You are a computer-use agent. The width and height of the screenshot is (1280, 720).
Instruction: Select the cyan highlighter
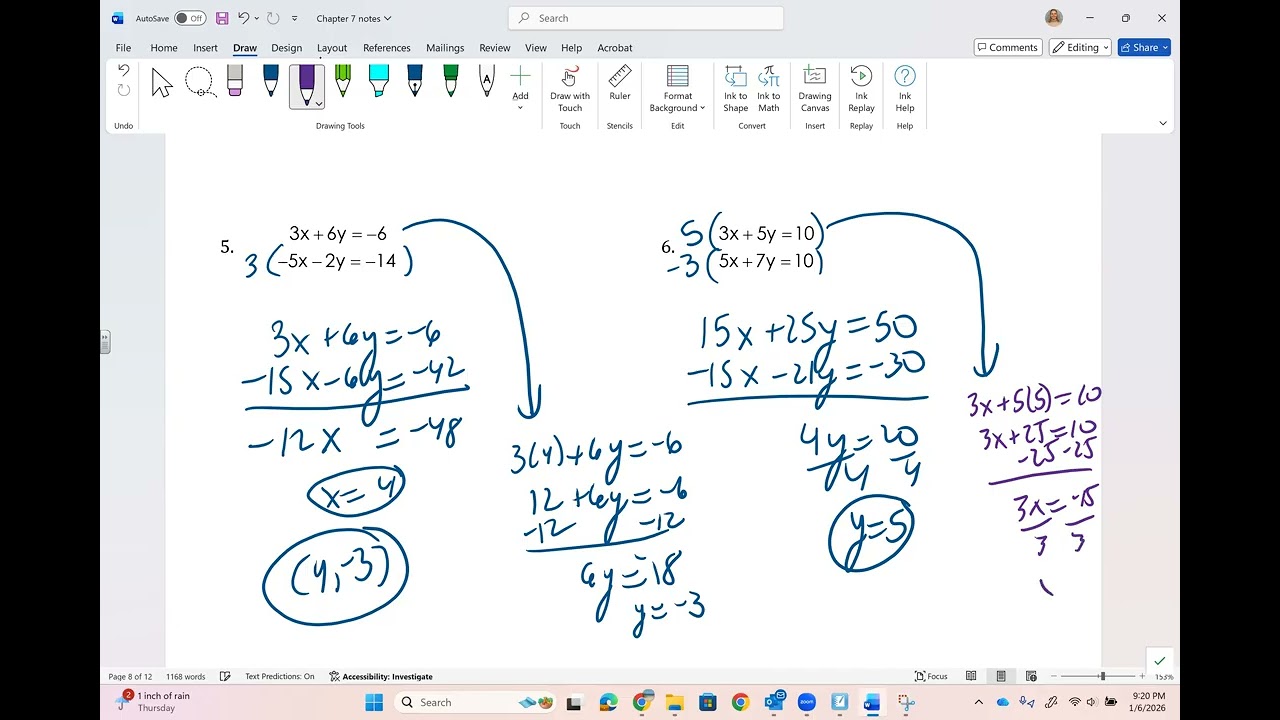(x=378, y=81)
